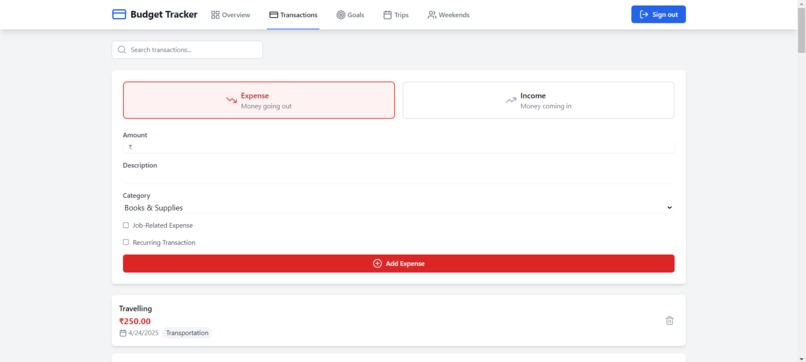
Task: Click the Job-Related Expense label
Action: pyautogui.click(x=162, y=225)
